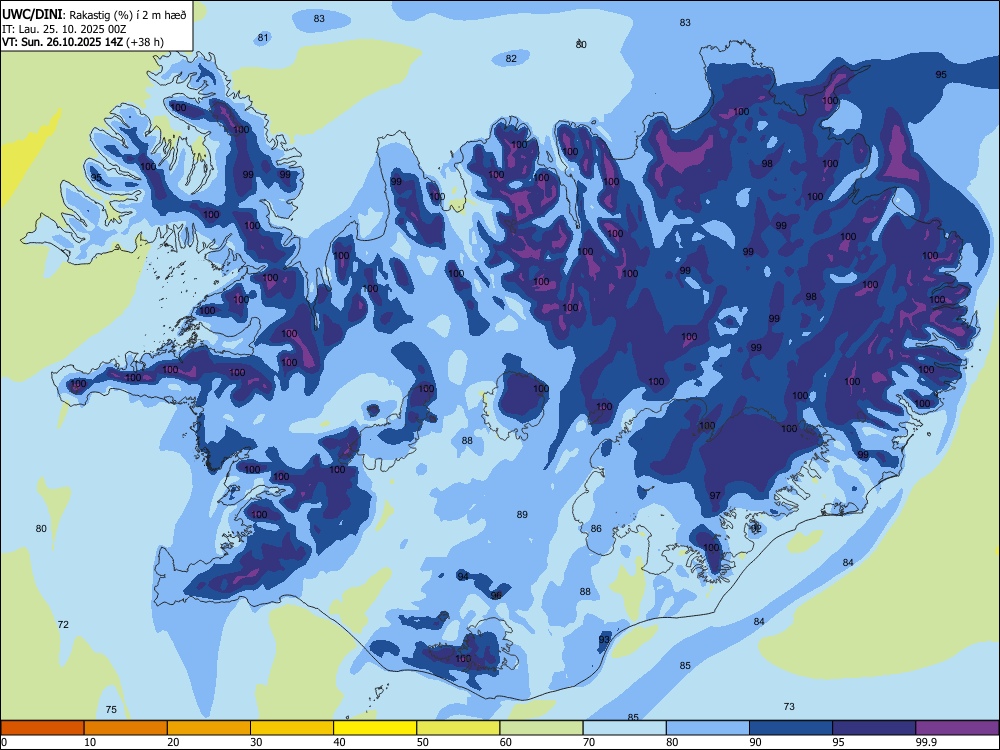Select the purple above-99.9 legend swatch
Viewport: 1000px width, 750px height.
[957, 728]
